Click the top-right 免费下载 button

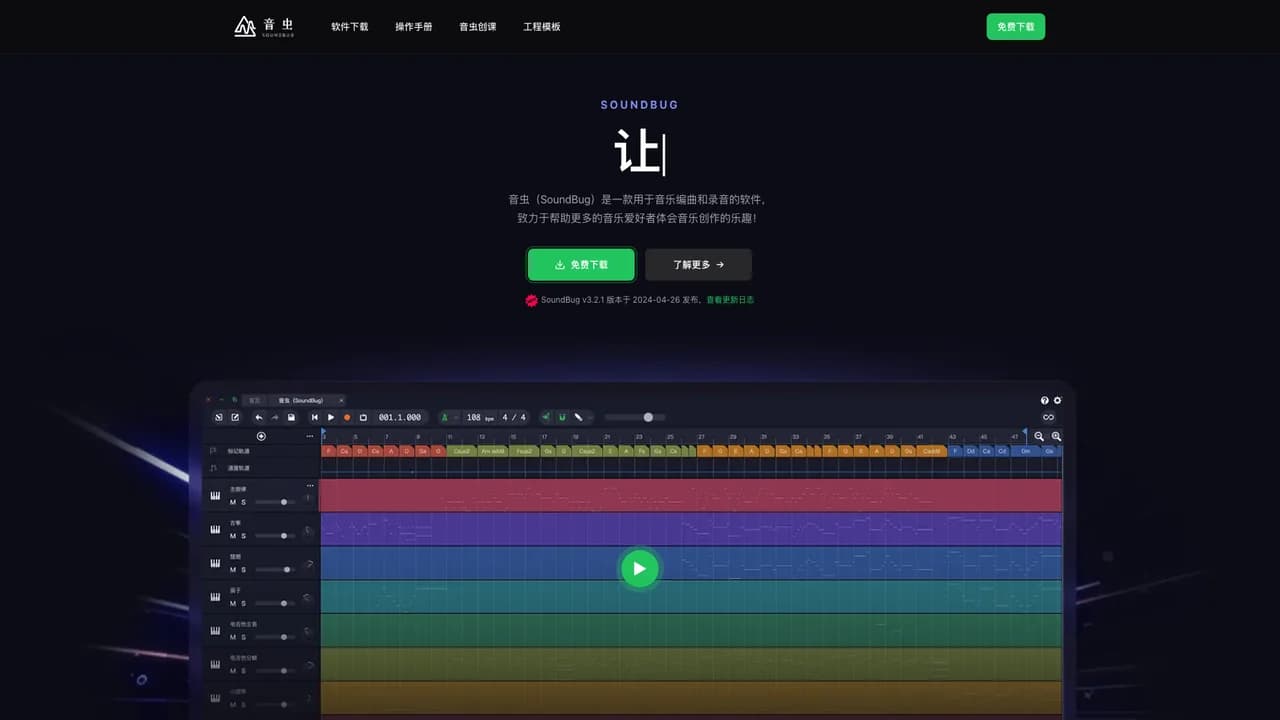[x=1016, y=27]
